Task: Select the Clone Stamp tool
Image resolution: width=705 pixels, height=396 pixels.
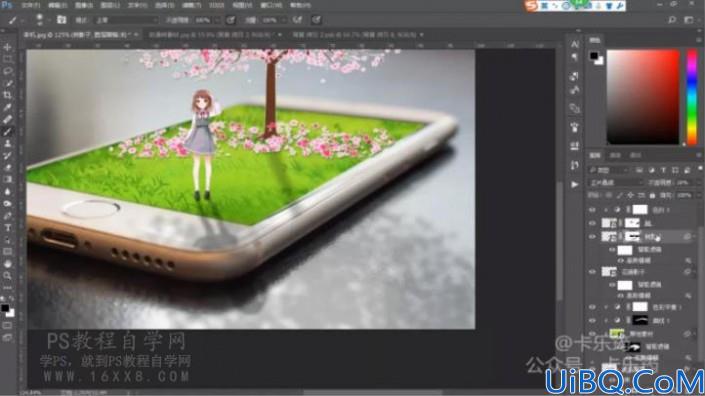Action: point(8,144)
